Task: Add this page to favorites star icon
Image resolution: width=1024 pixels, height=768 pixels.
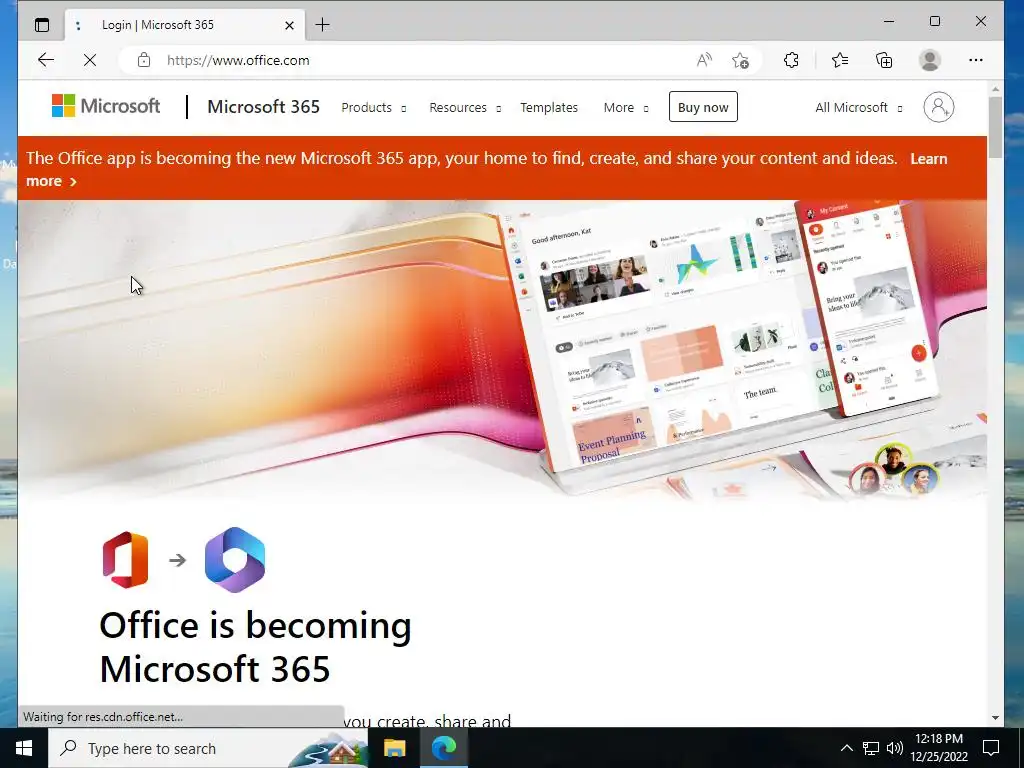Action: coord(740,60)
